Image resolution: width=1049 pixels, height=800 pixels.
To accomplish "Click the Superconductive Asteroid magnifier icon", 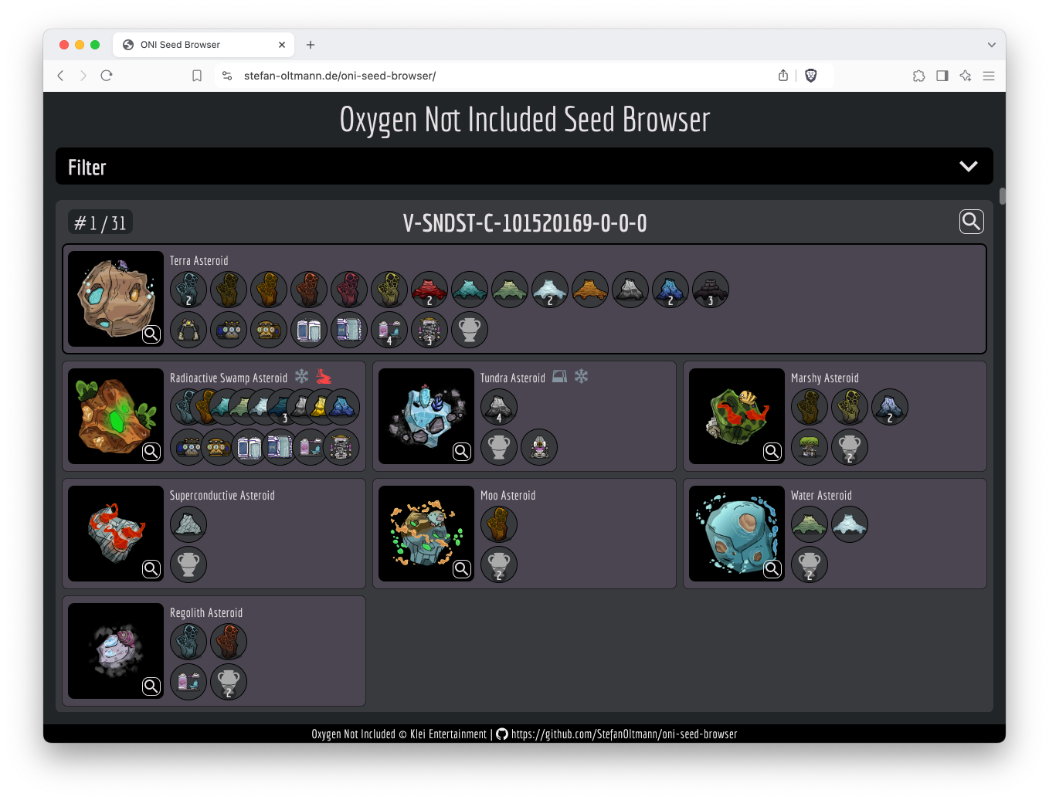I will click(151, 569).
